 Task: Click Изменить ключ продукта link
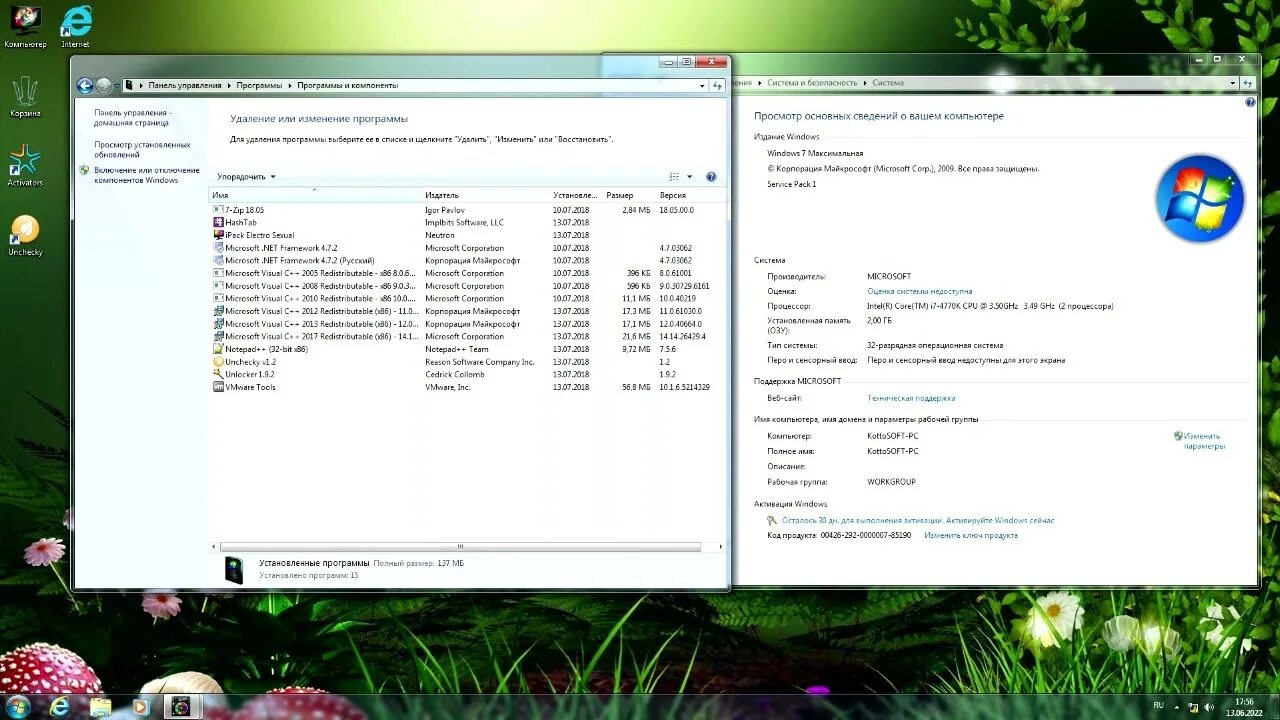click(971, 535)
